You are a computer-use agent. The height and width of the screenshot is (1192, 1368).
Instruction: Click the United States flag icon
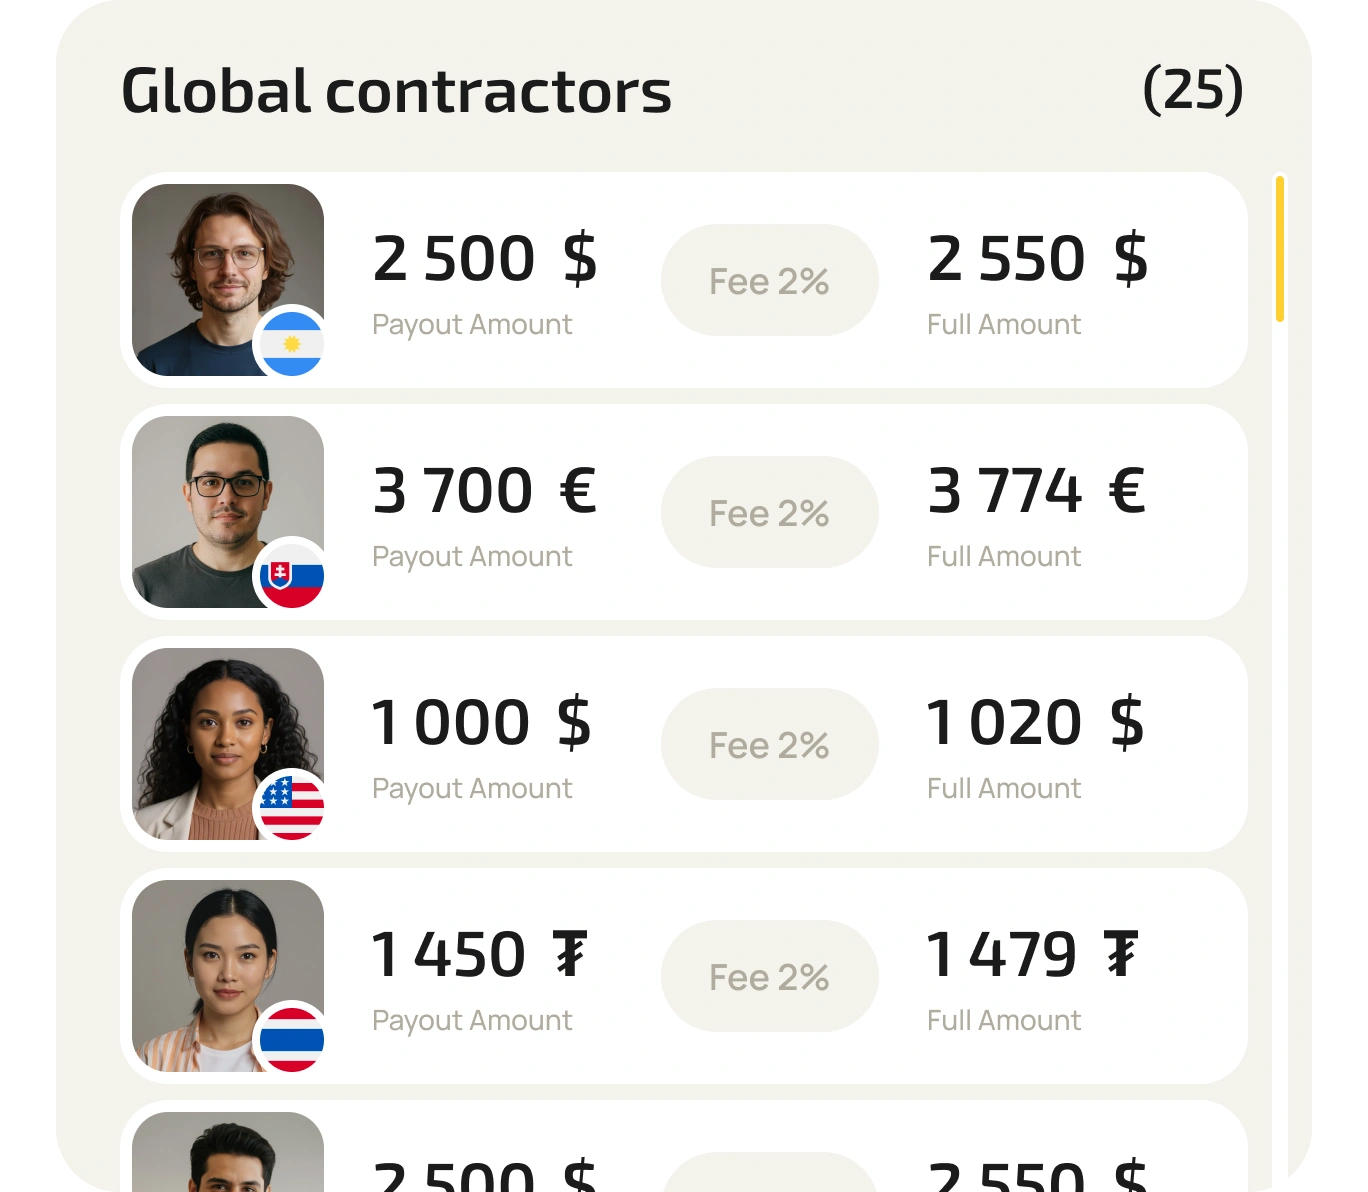click(x=292, y=808)
